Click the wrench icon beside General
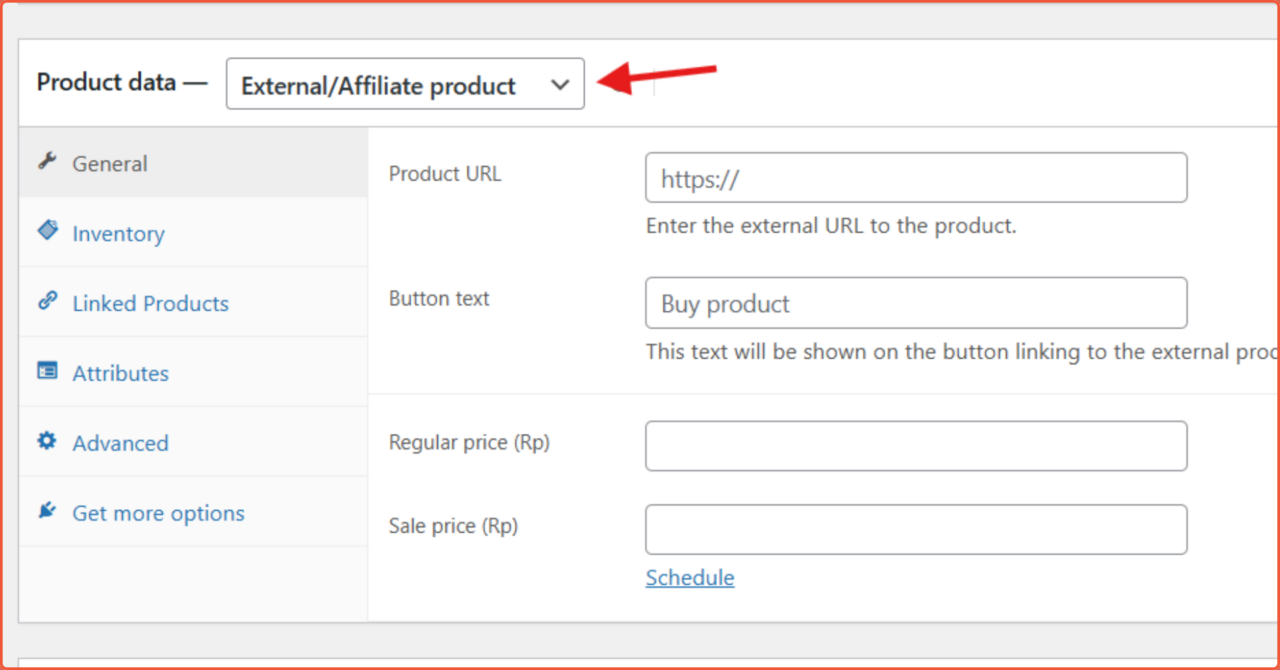Viewport: 1280px width, 670px height. [47, 162]
